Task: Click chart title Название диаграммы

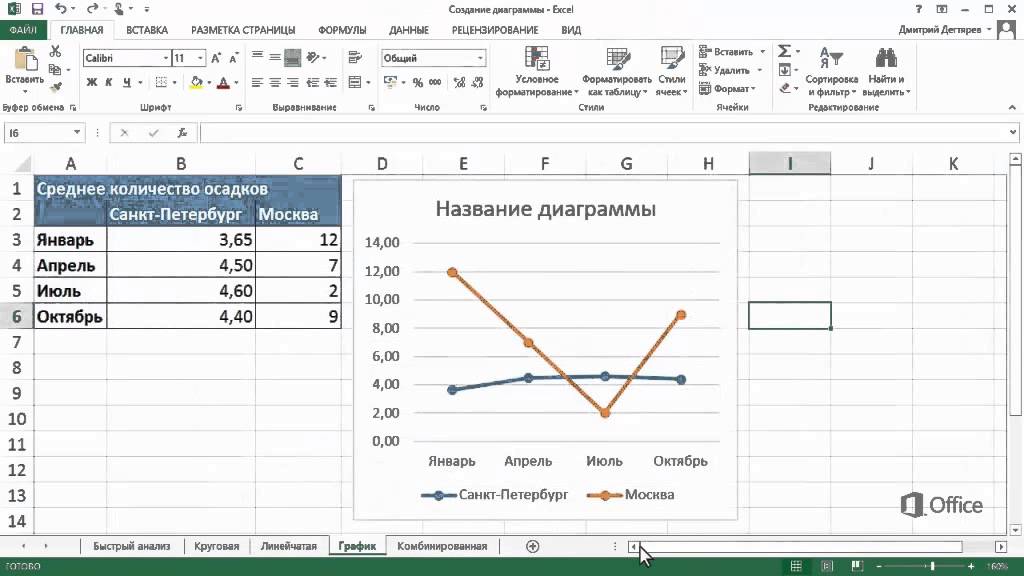Action: 546,209
